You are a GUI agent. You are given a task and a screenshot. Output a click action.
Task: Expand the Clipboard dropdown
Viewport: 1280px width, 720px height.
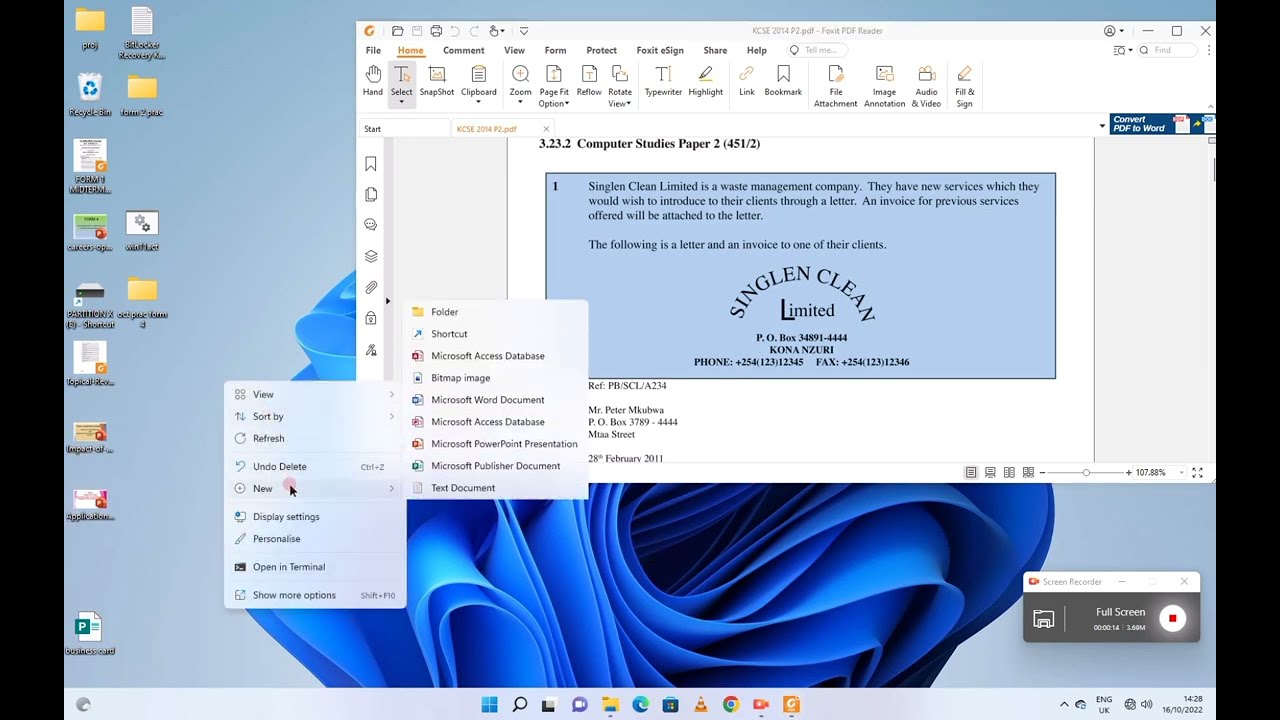(x=478, y=103)
